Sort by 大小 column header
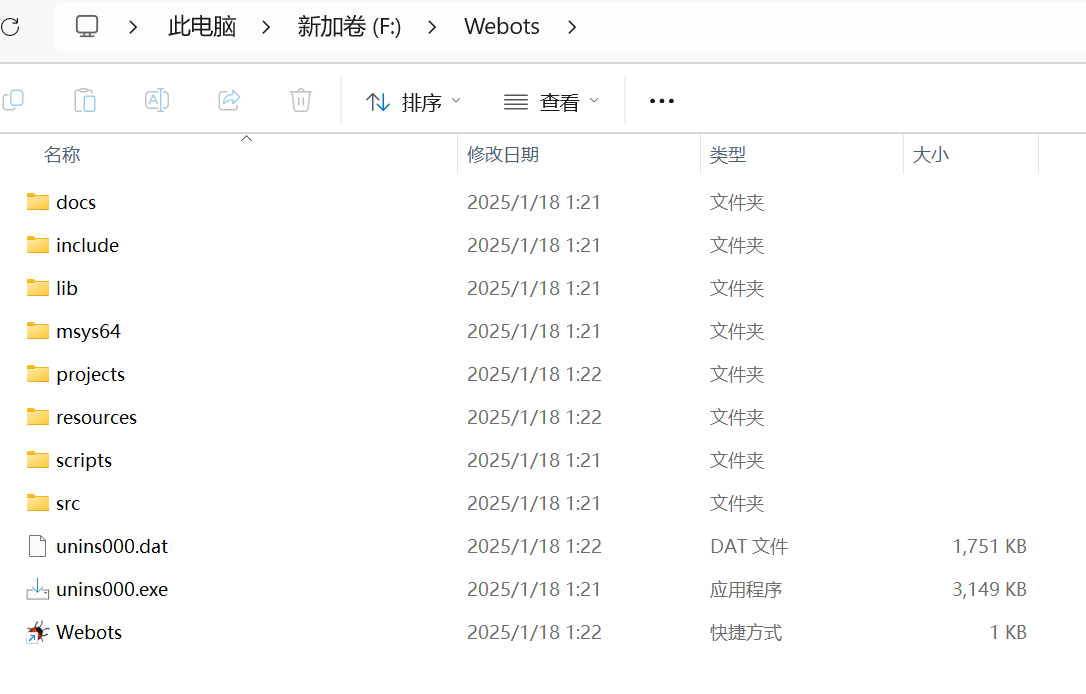Image resolution: width=1086 pixels, height=694 pixels. pyautogui.click(x=930, y=154)
